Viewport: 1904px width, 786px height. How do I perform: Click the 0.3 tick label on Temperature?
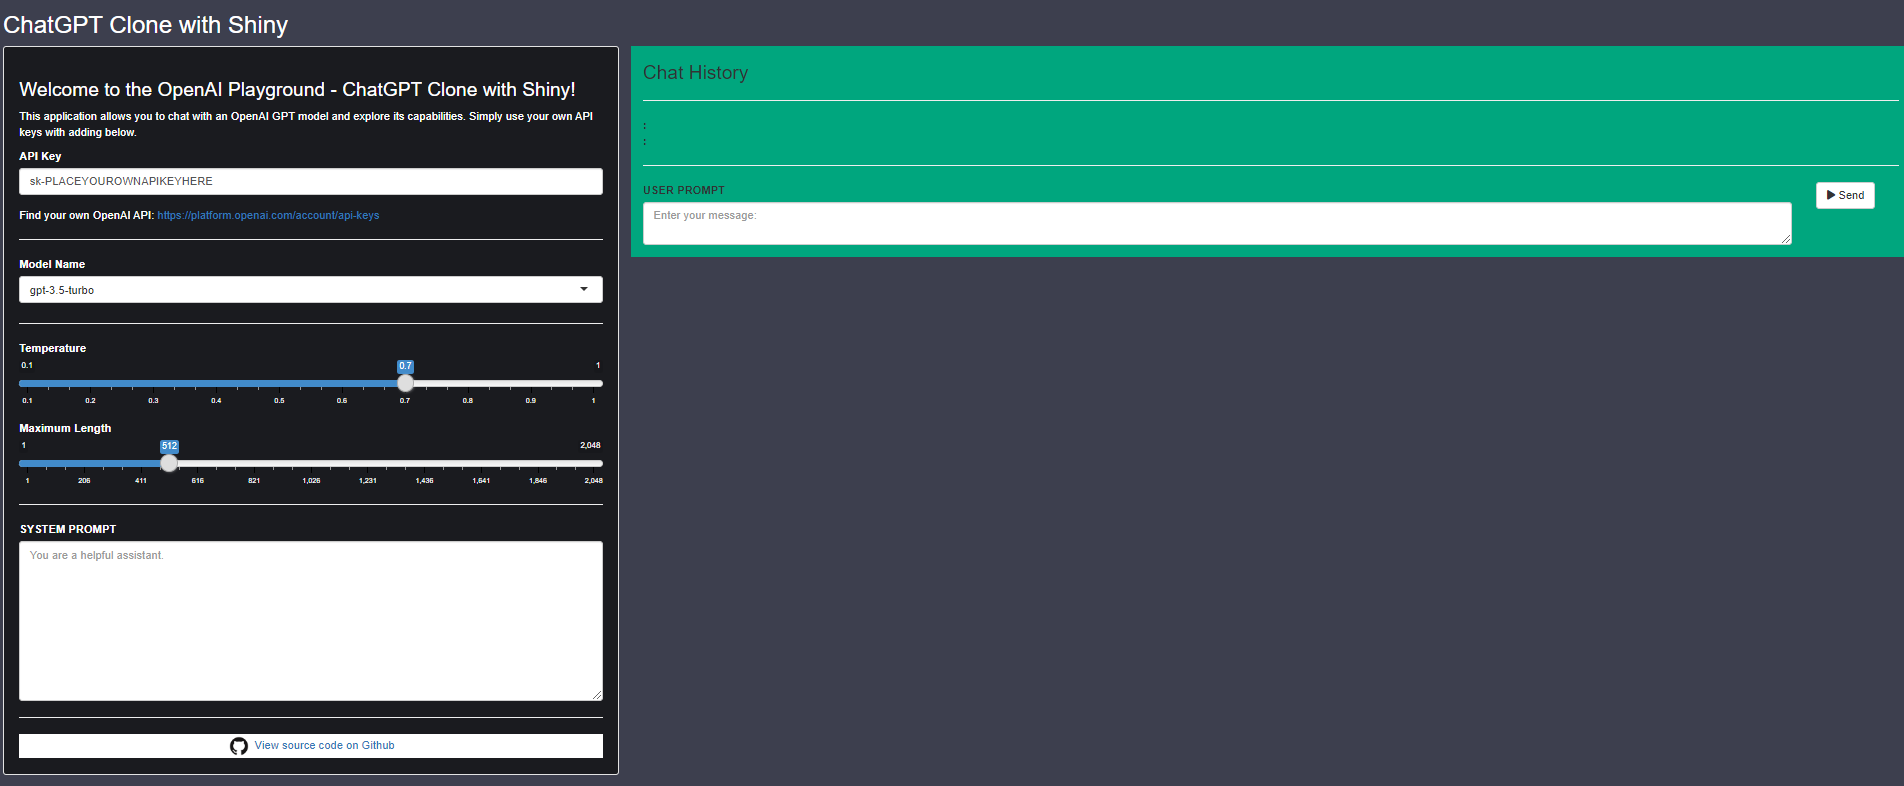coord(153,400)
